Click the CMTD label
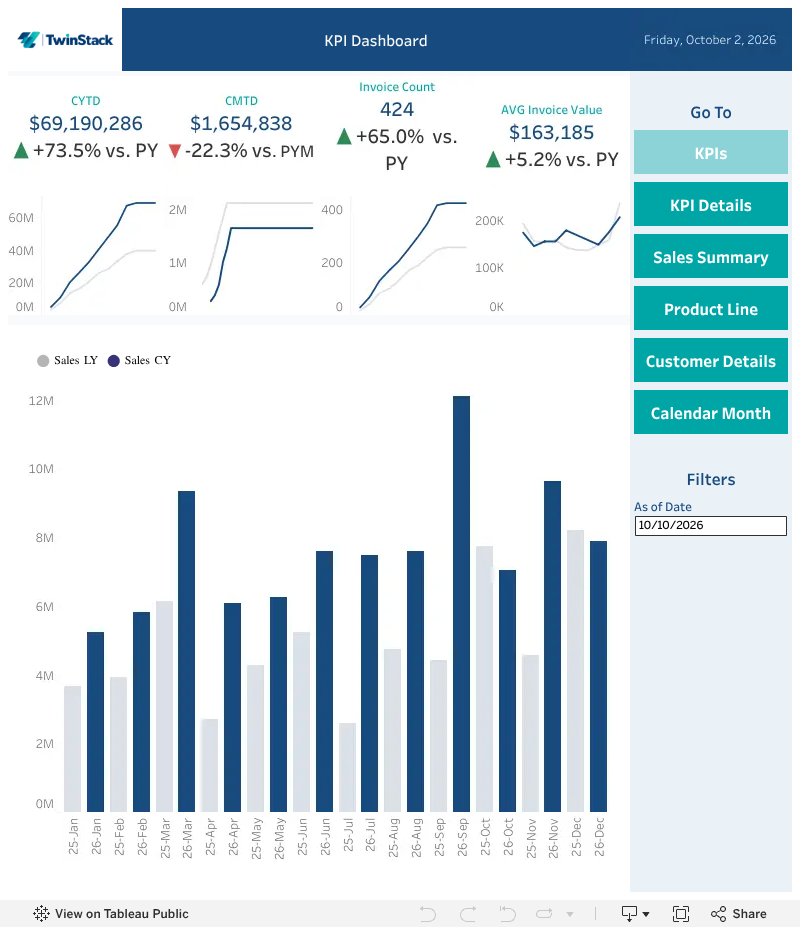 [x=241, y=101]
